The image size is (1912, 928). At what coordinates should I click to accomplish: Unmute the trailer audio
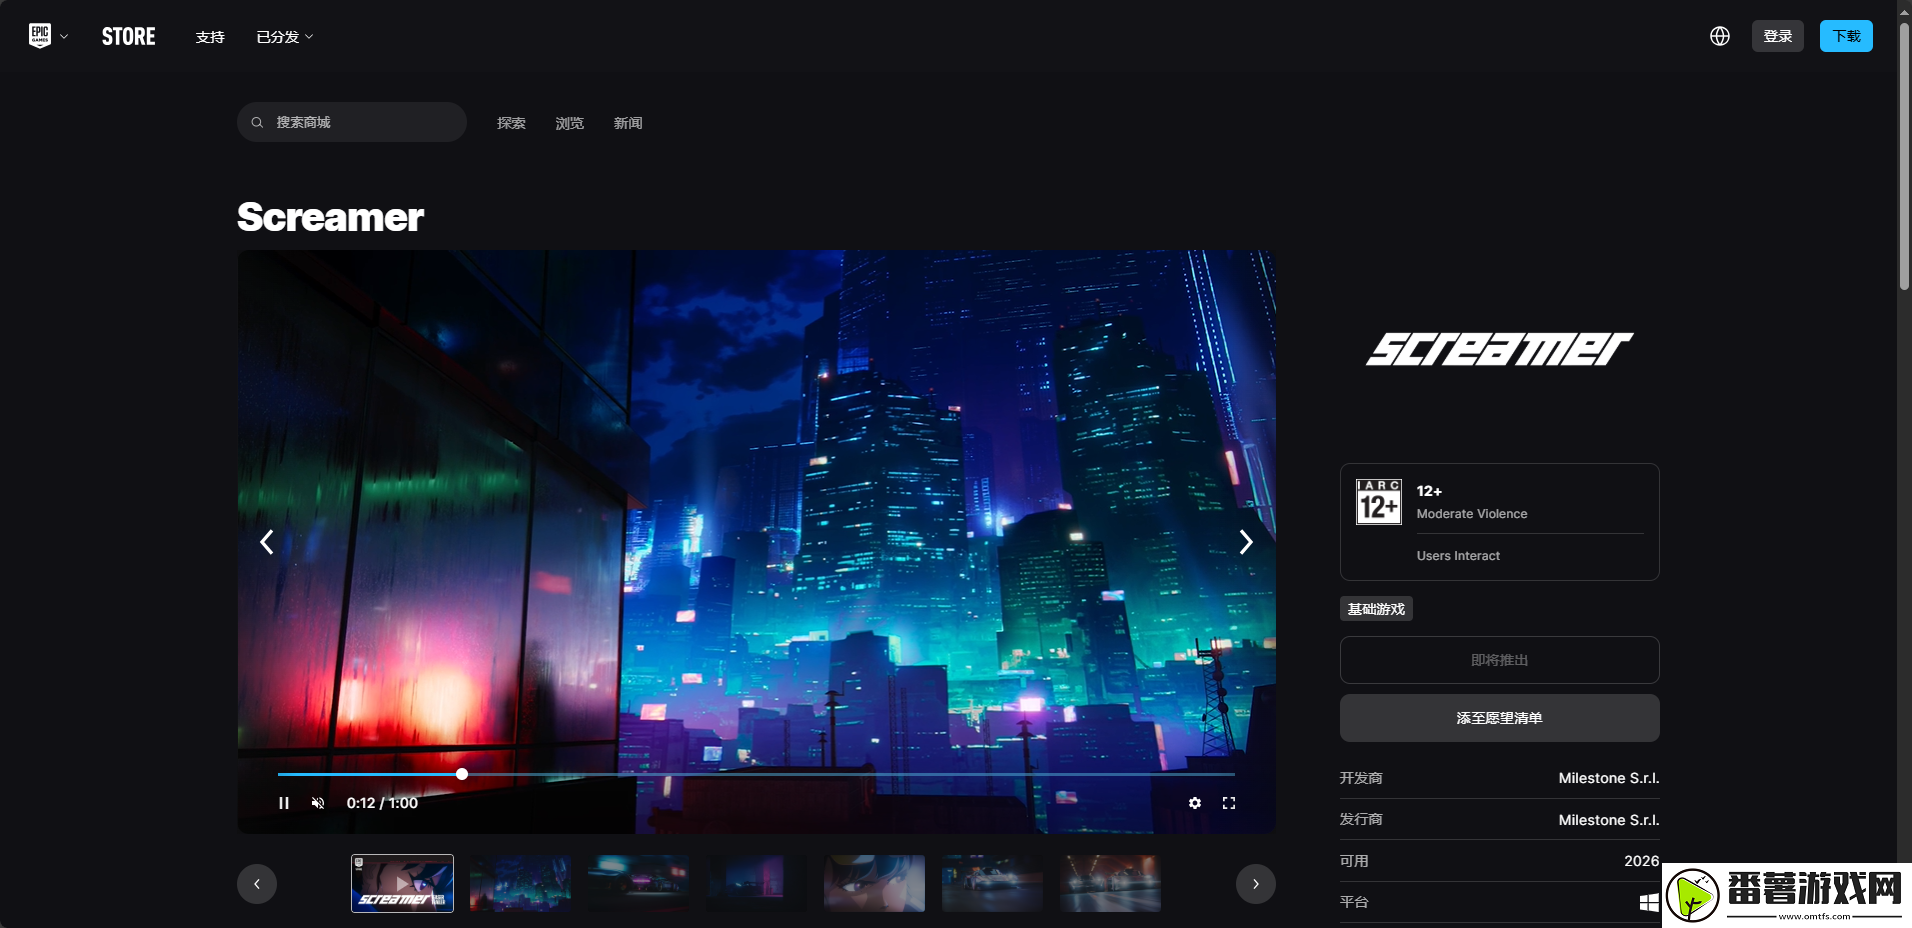coord(318,803)
